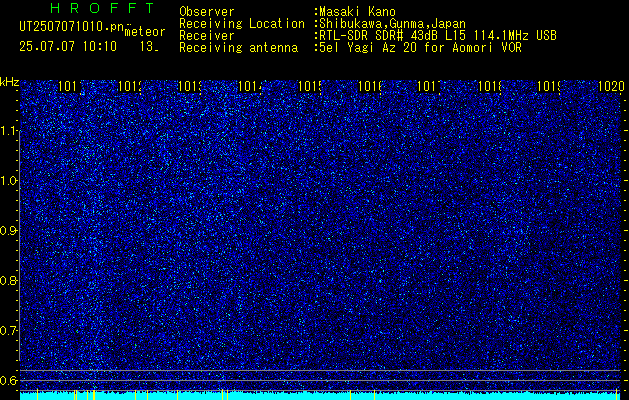Click the 1017 time marker
This screenshot has height=400, width=629.
[x=429, y=86]
